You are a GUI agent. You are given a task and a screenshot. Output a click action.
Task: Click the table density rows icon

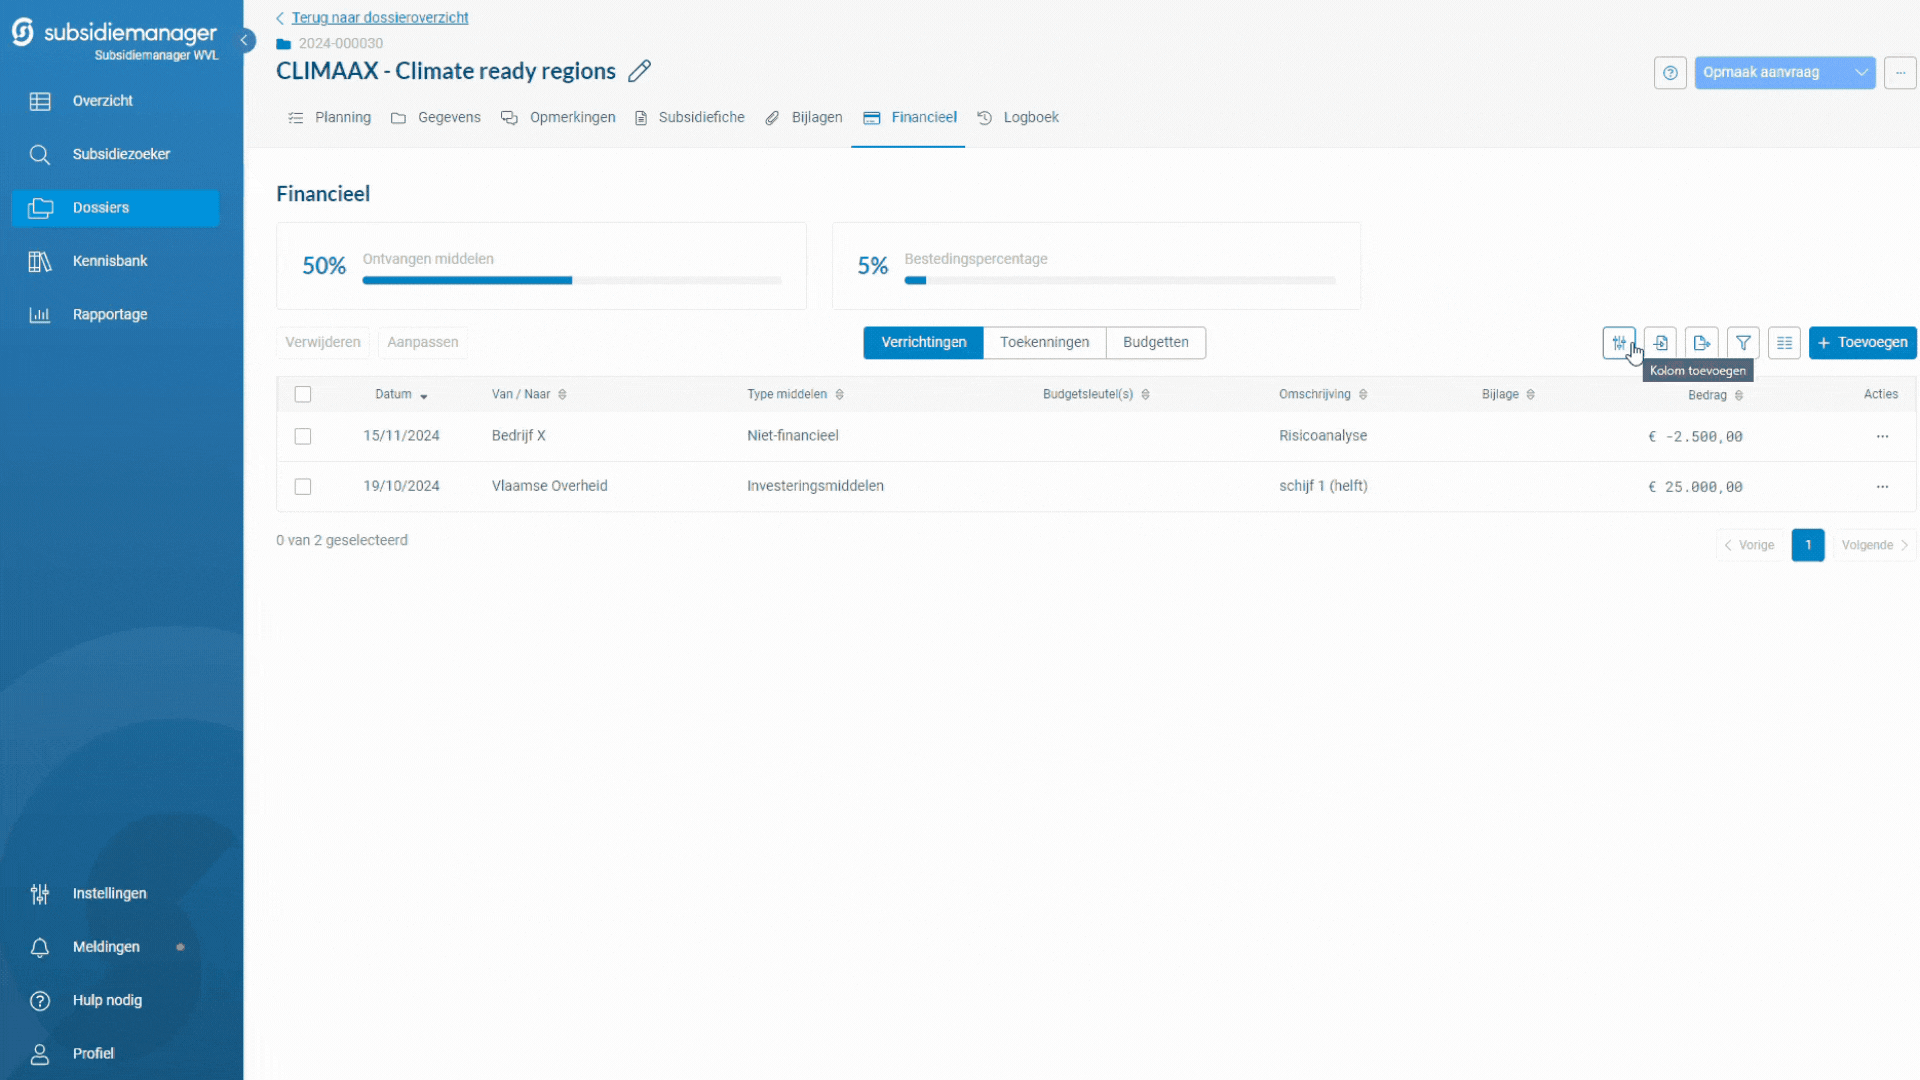coord(1784,343)
